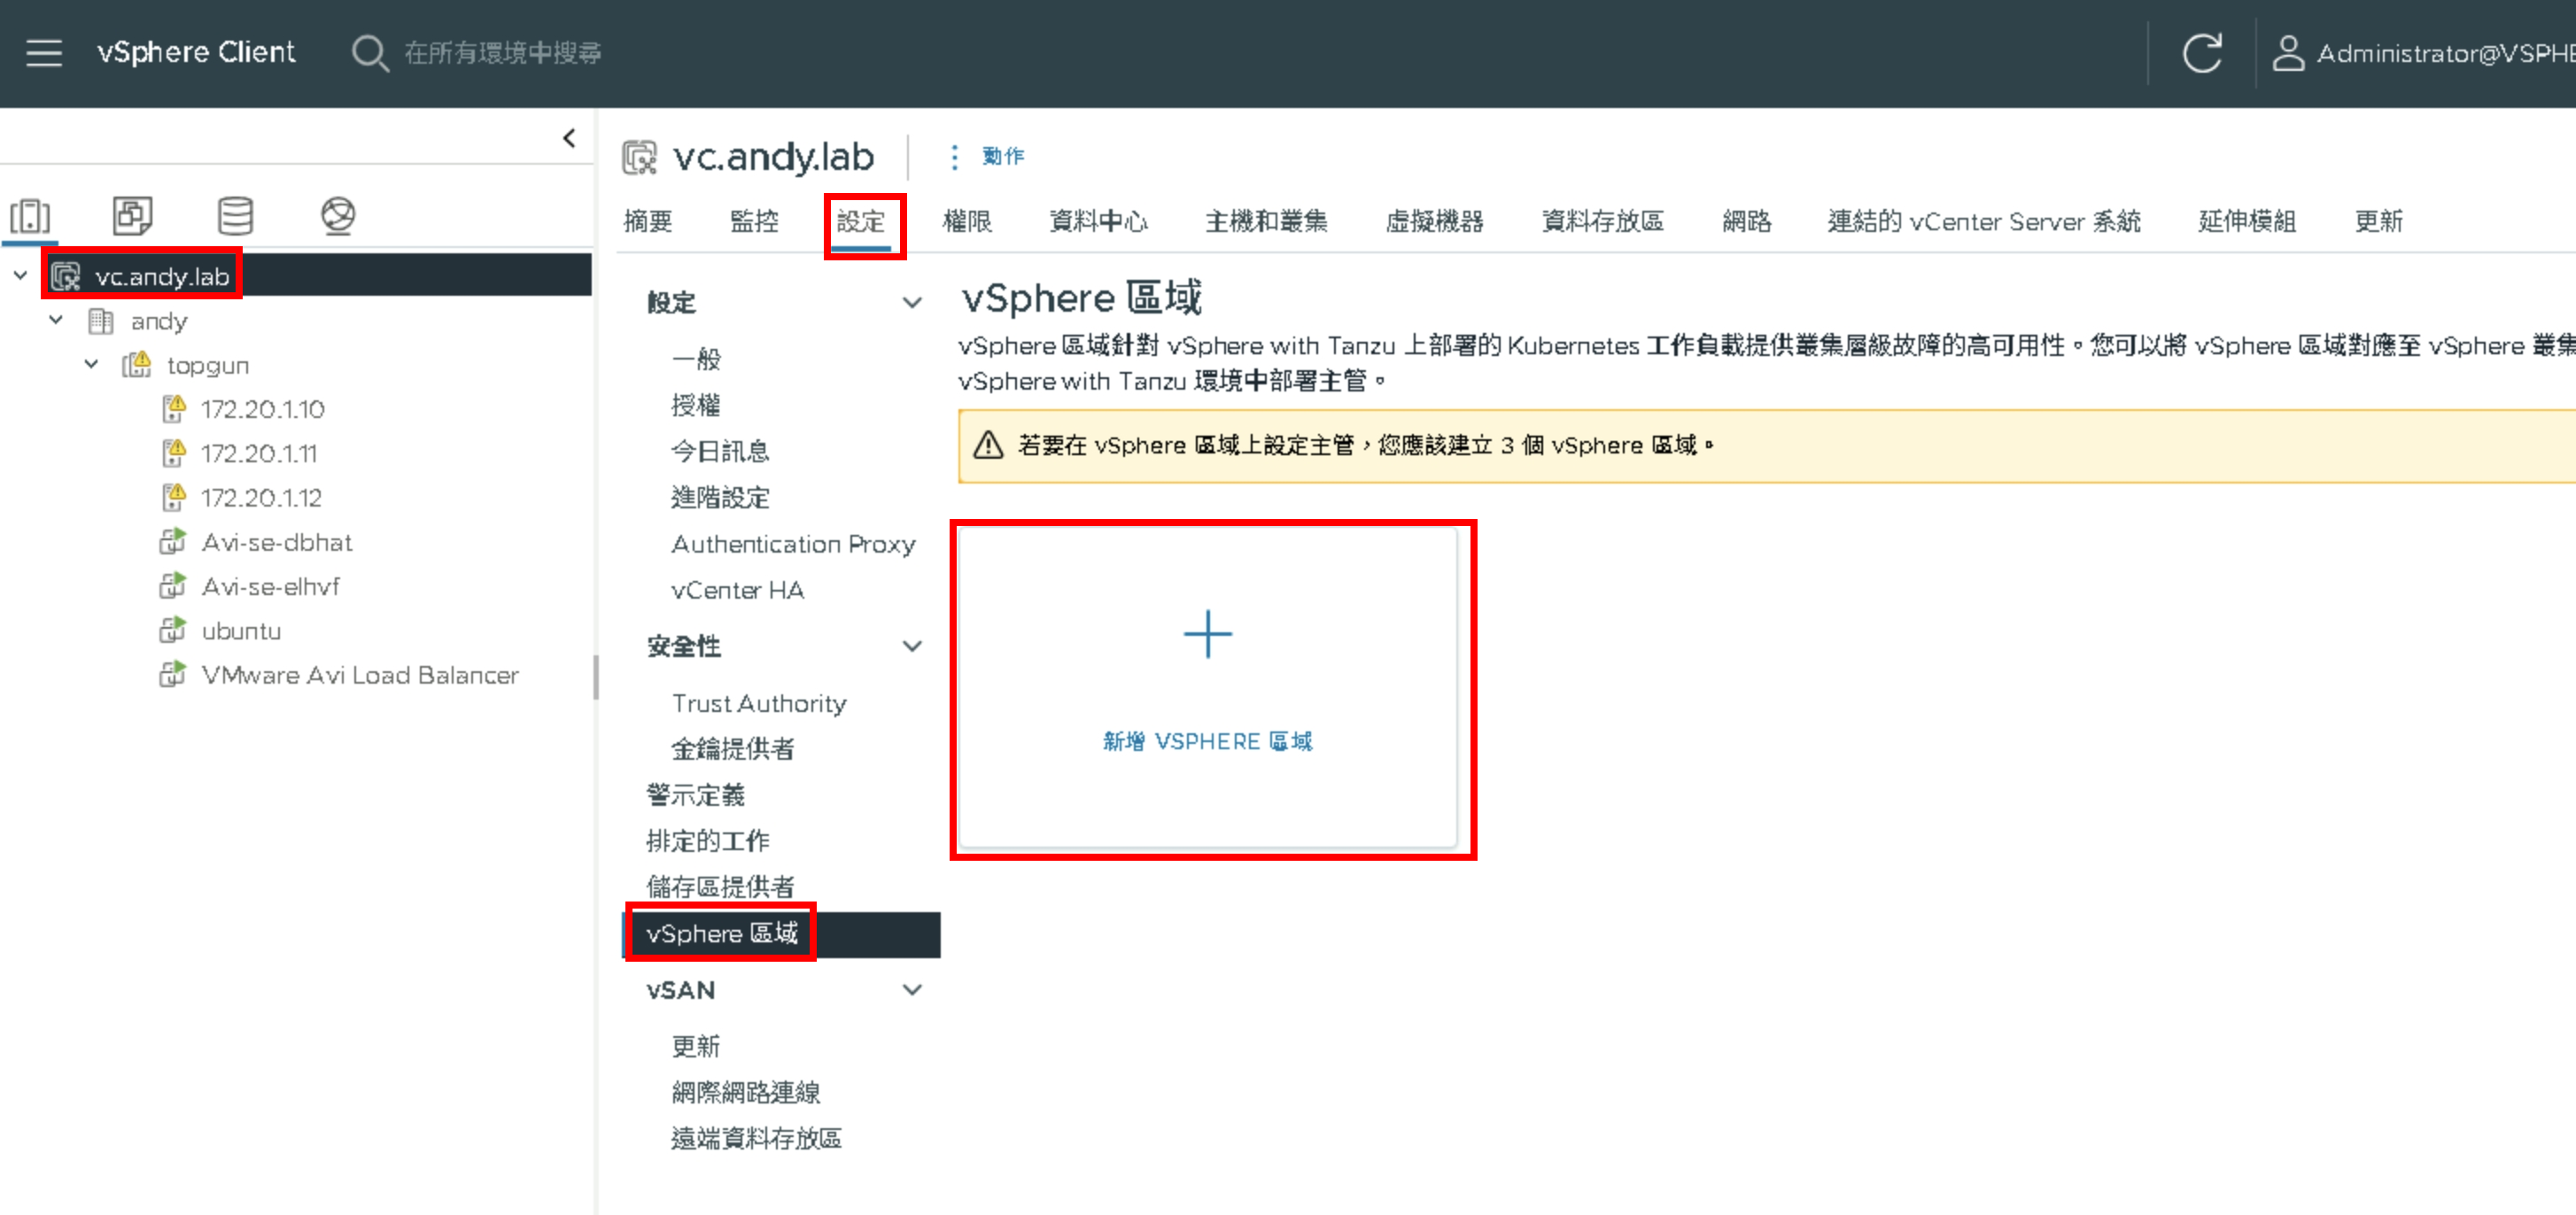Click the vCenter icon beside vc.andy.lab tree node
The height and width of the screenshot is (1215, 2576).
pyautogui.click(x=66, y=276)
